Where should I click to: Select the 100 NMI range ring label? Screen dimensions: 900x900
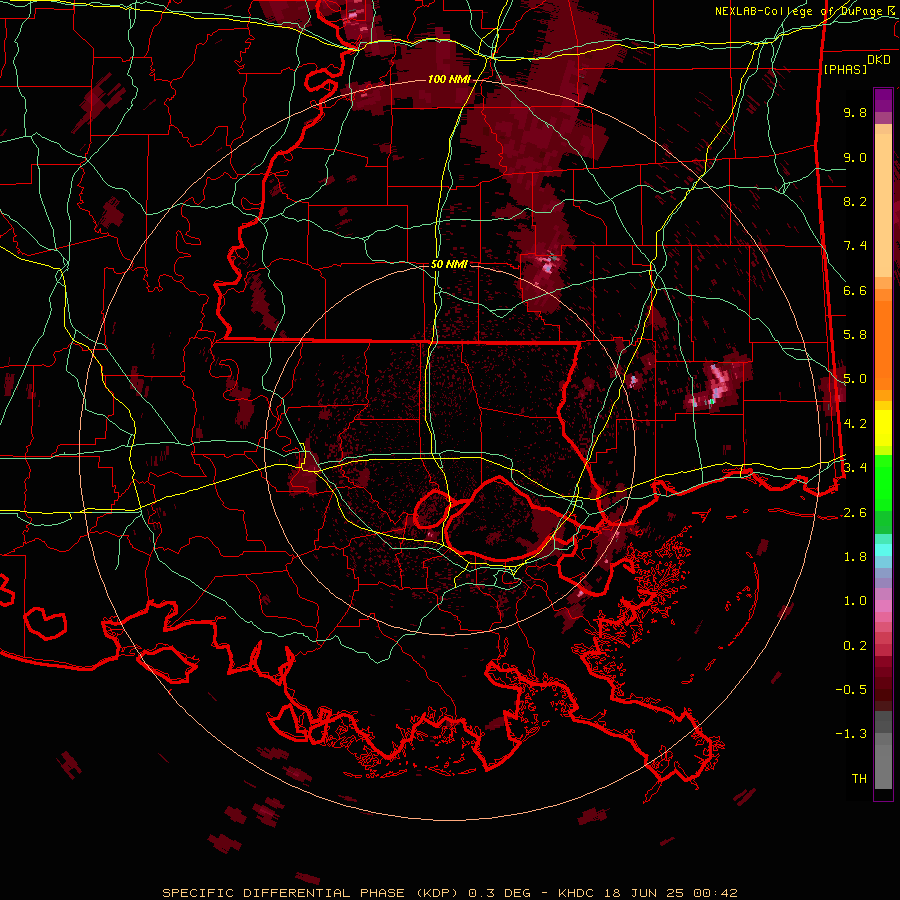pyautogui.click(x=448, y=79)
